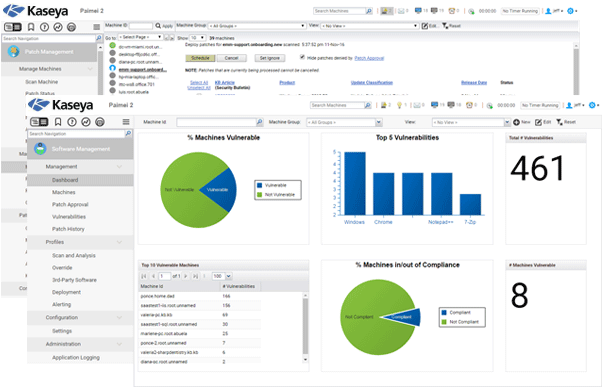The width and height of the screenshot is (602, 387).
Task: Collapse the Profiles section
Action: 119,242
